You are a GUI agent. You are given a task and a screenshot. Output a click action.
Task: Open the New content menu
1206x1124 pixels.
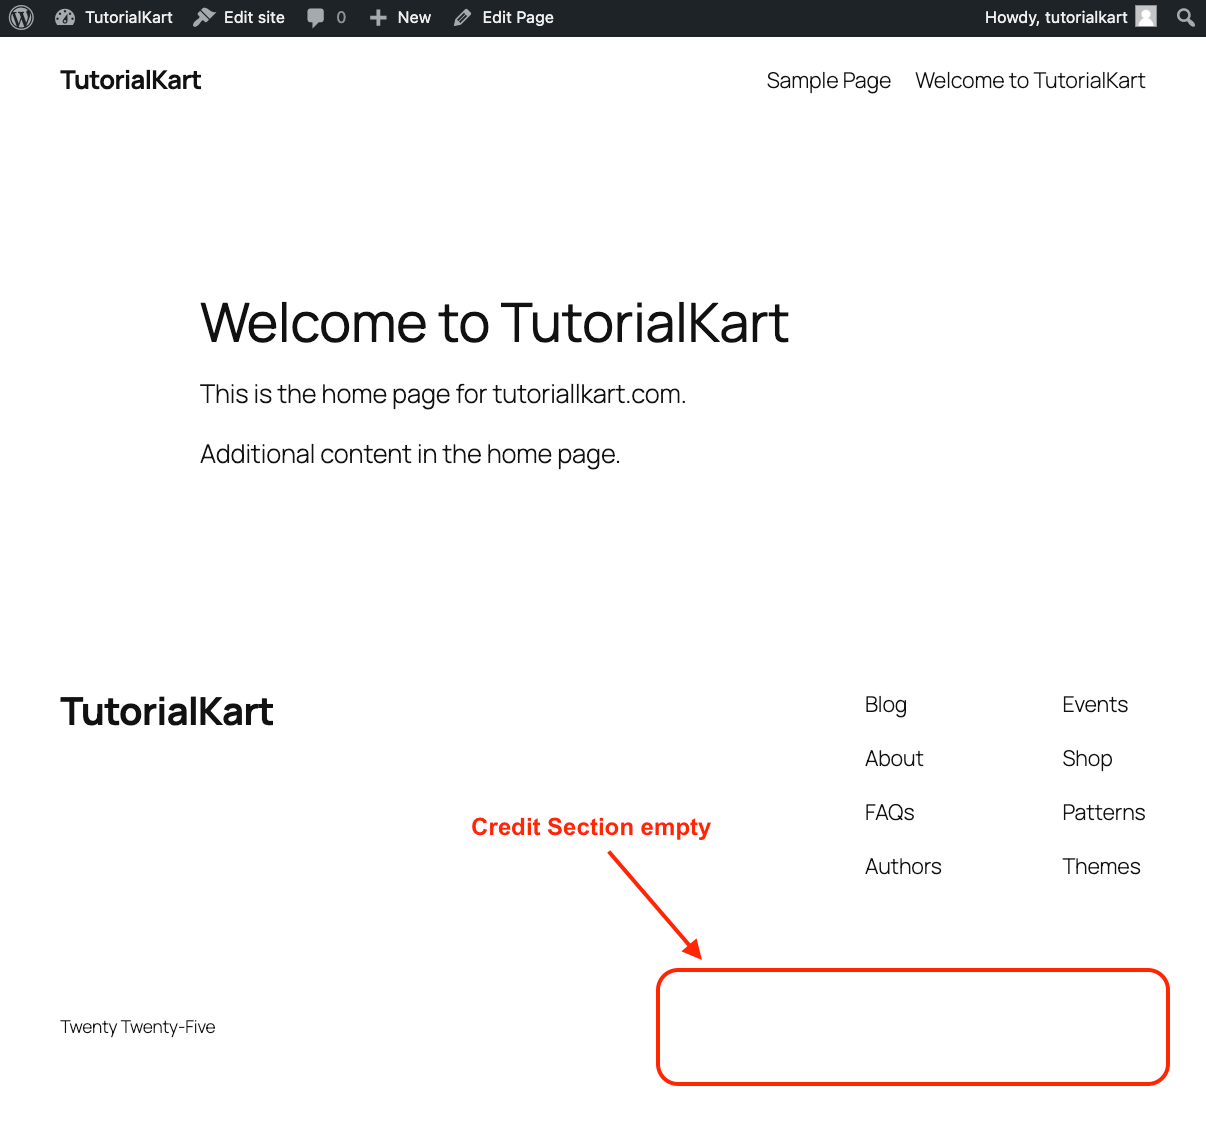414,17
